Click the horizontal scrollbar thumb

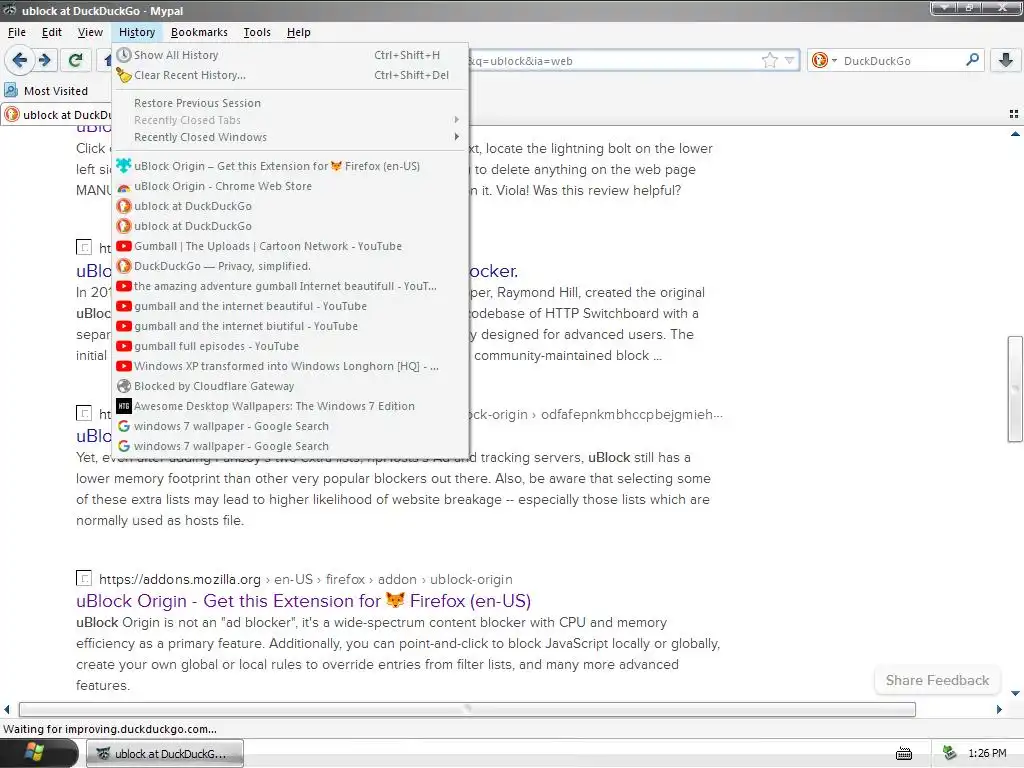(467, 709)
